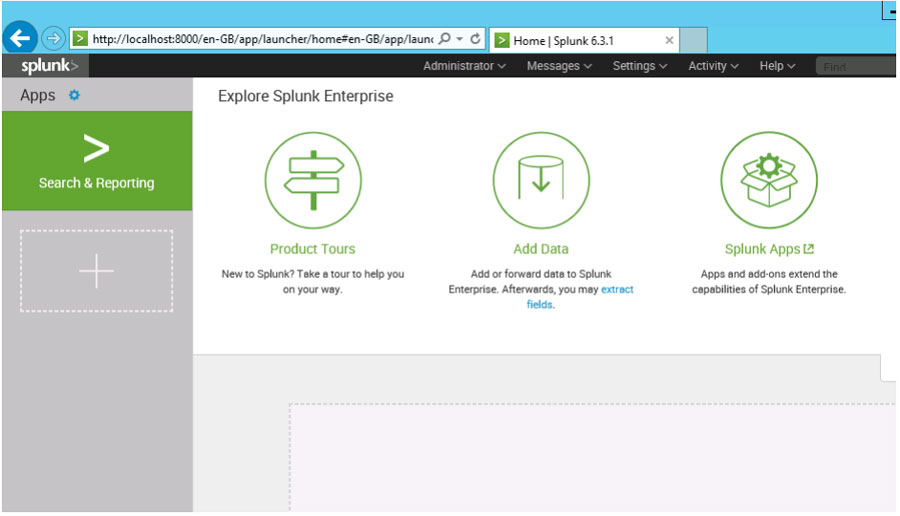Refresh the page using the reload icon
This screenshot has width=900, height=516.
pos(475,40)
